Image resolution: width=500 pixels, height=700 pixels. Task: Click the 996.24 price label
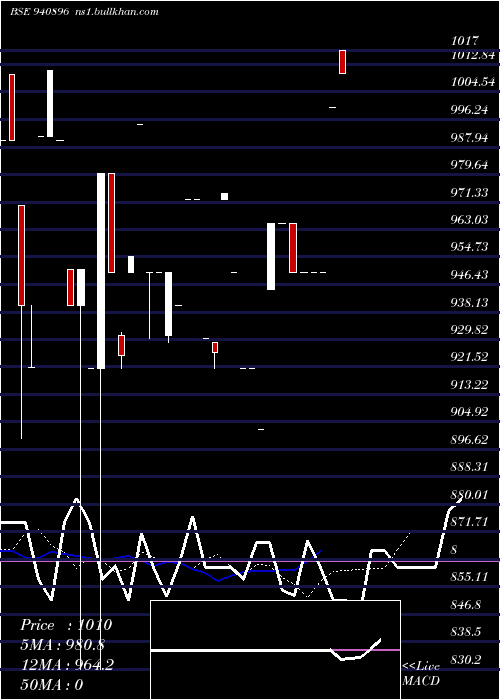[469, 110]
